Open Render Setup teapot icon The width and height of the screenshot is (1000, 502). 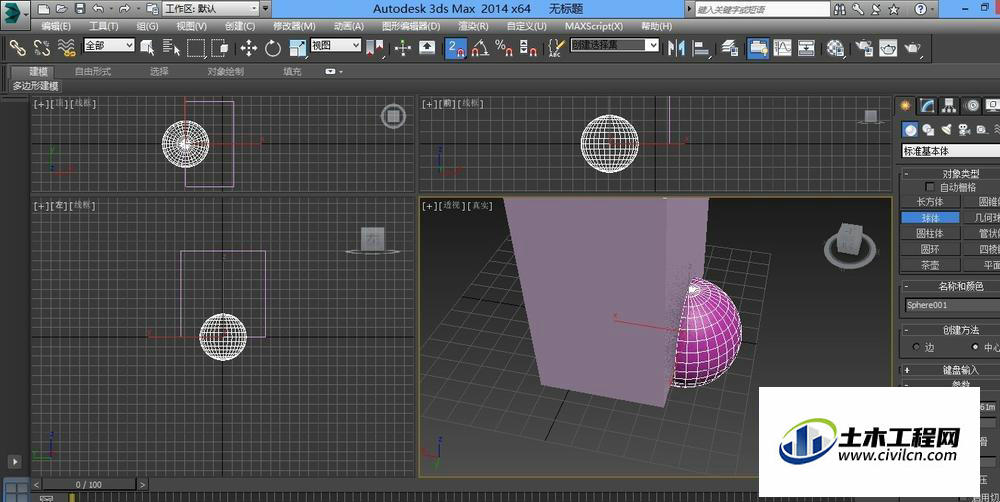864,47
